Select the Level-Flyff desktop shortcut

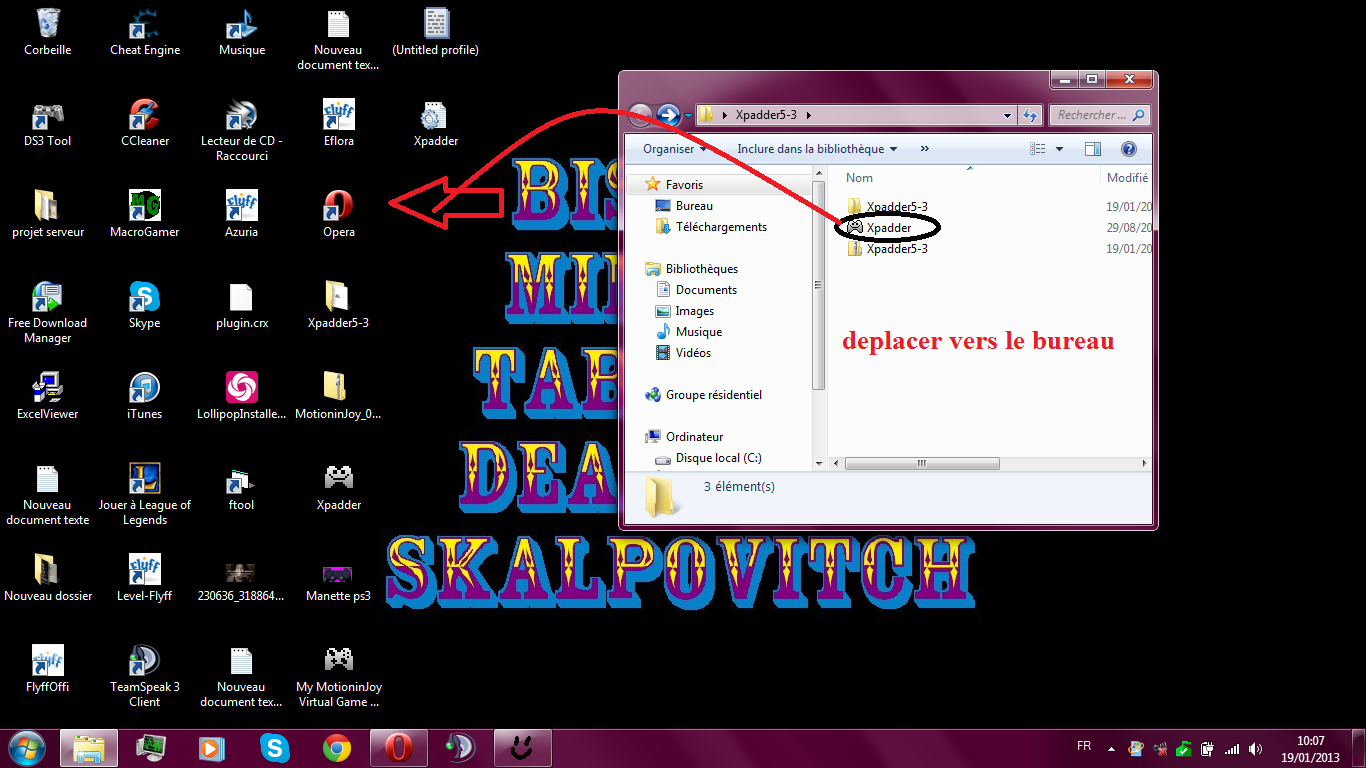pos(145,579)
